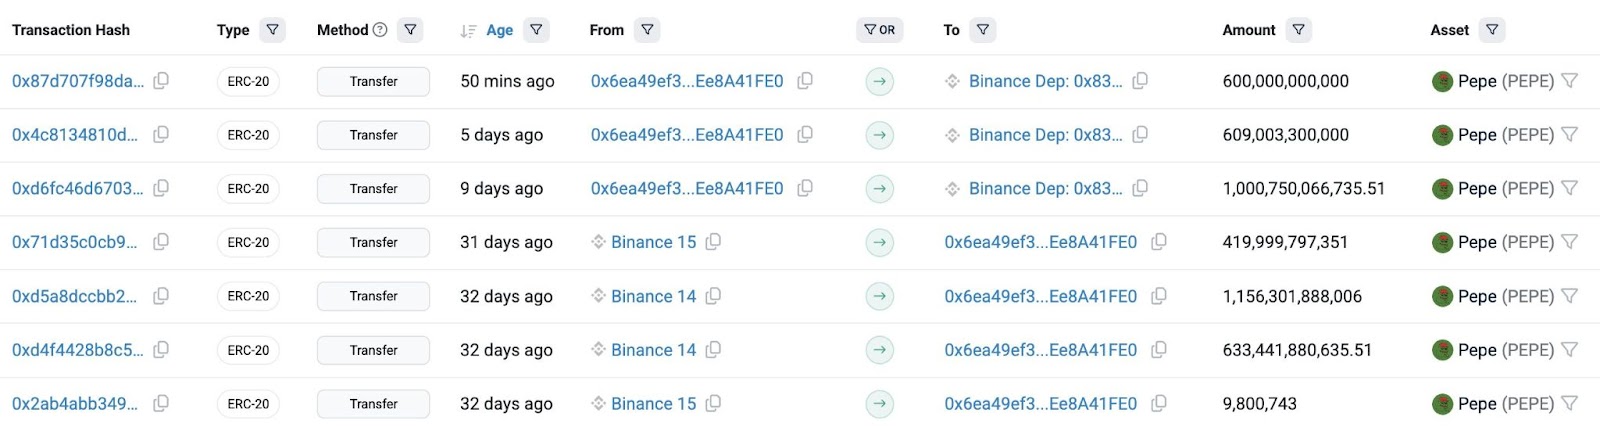Open the Amount column filter dropdown
This screenshot has height=427, width=1600.
[x=1298, y=30]
